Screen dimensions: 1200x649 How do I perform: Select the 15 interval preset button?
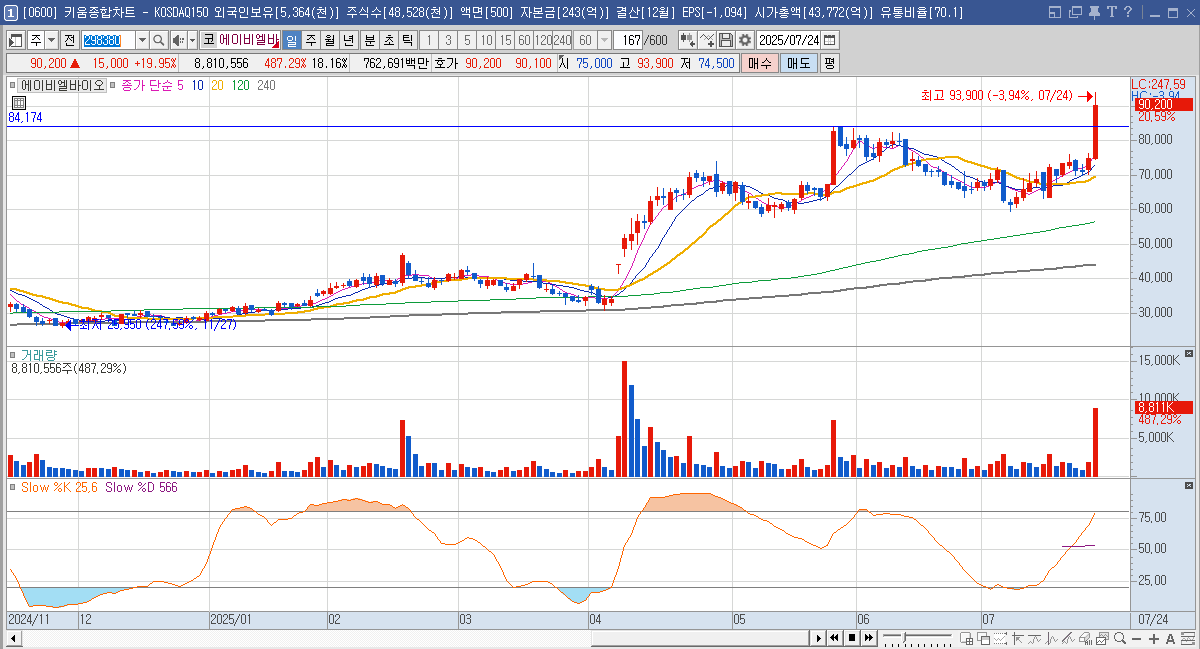point(505,40)
